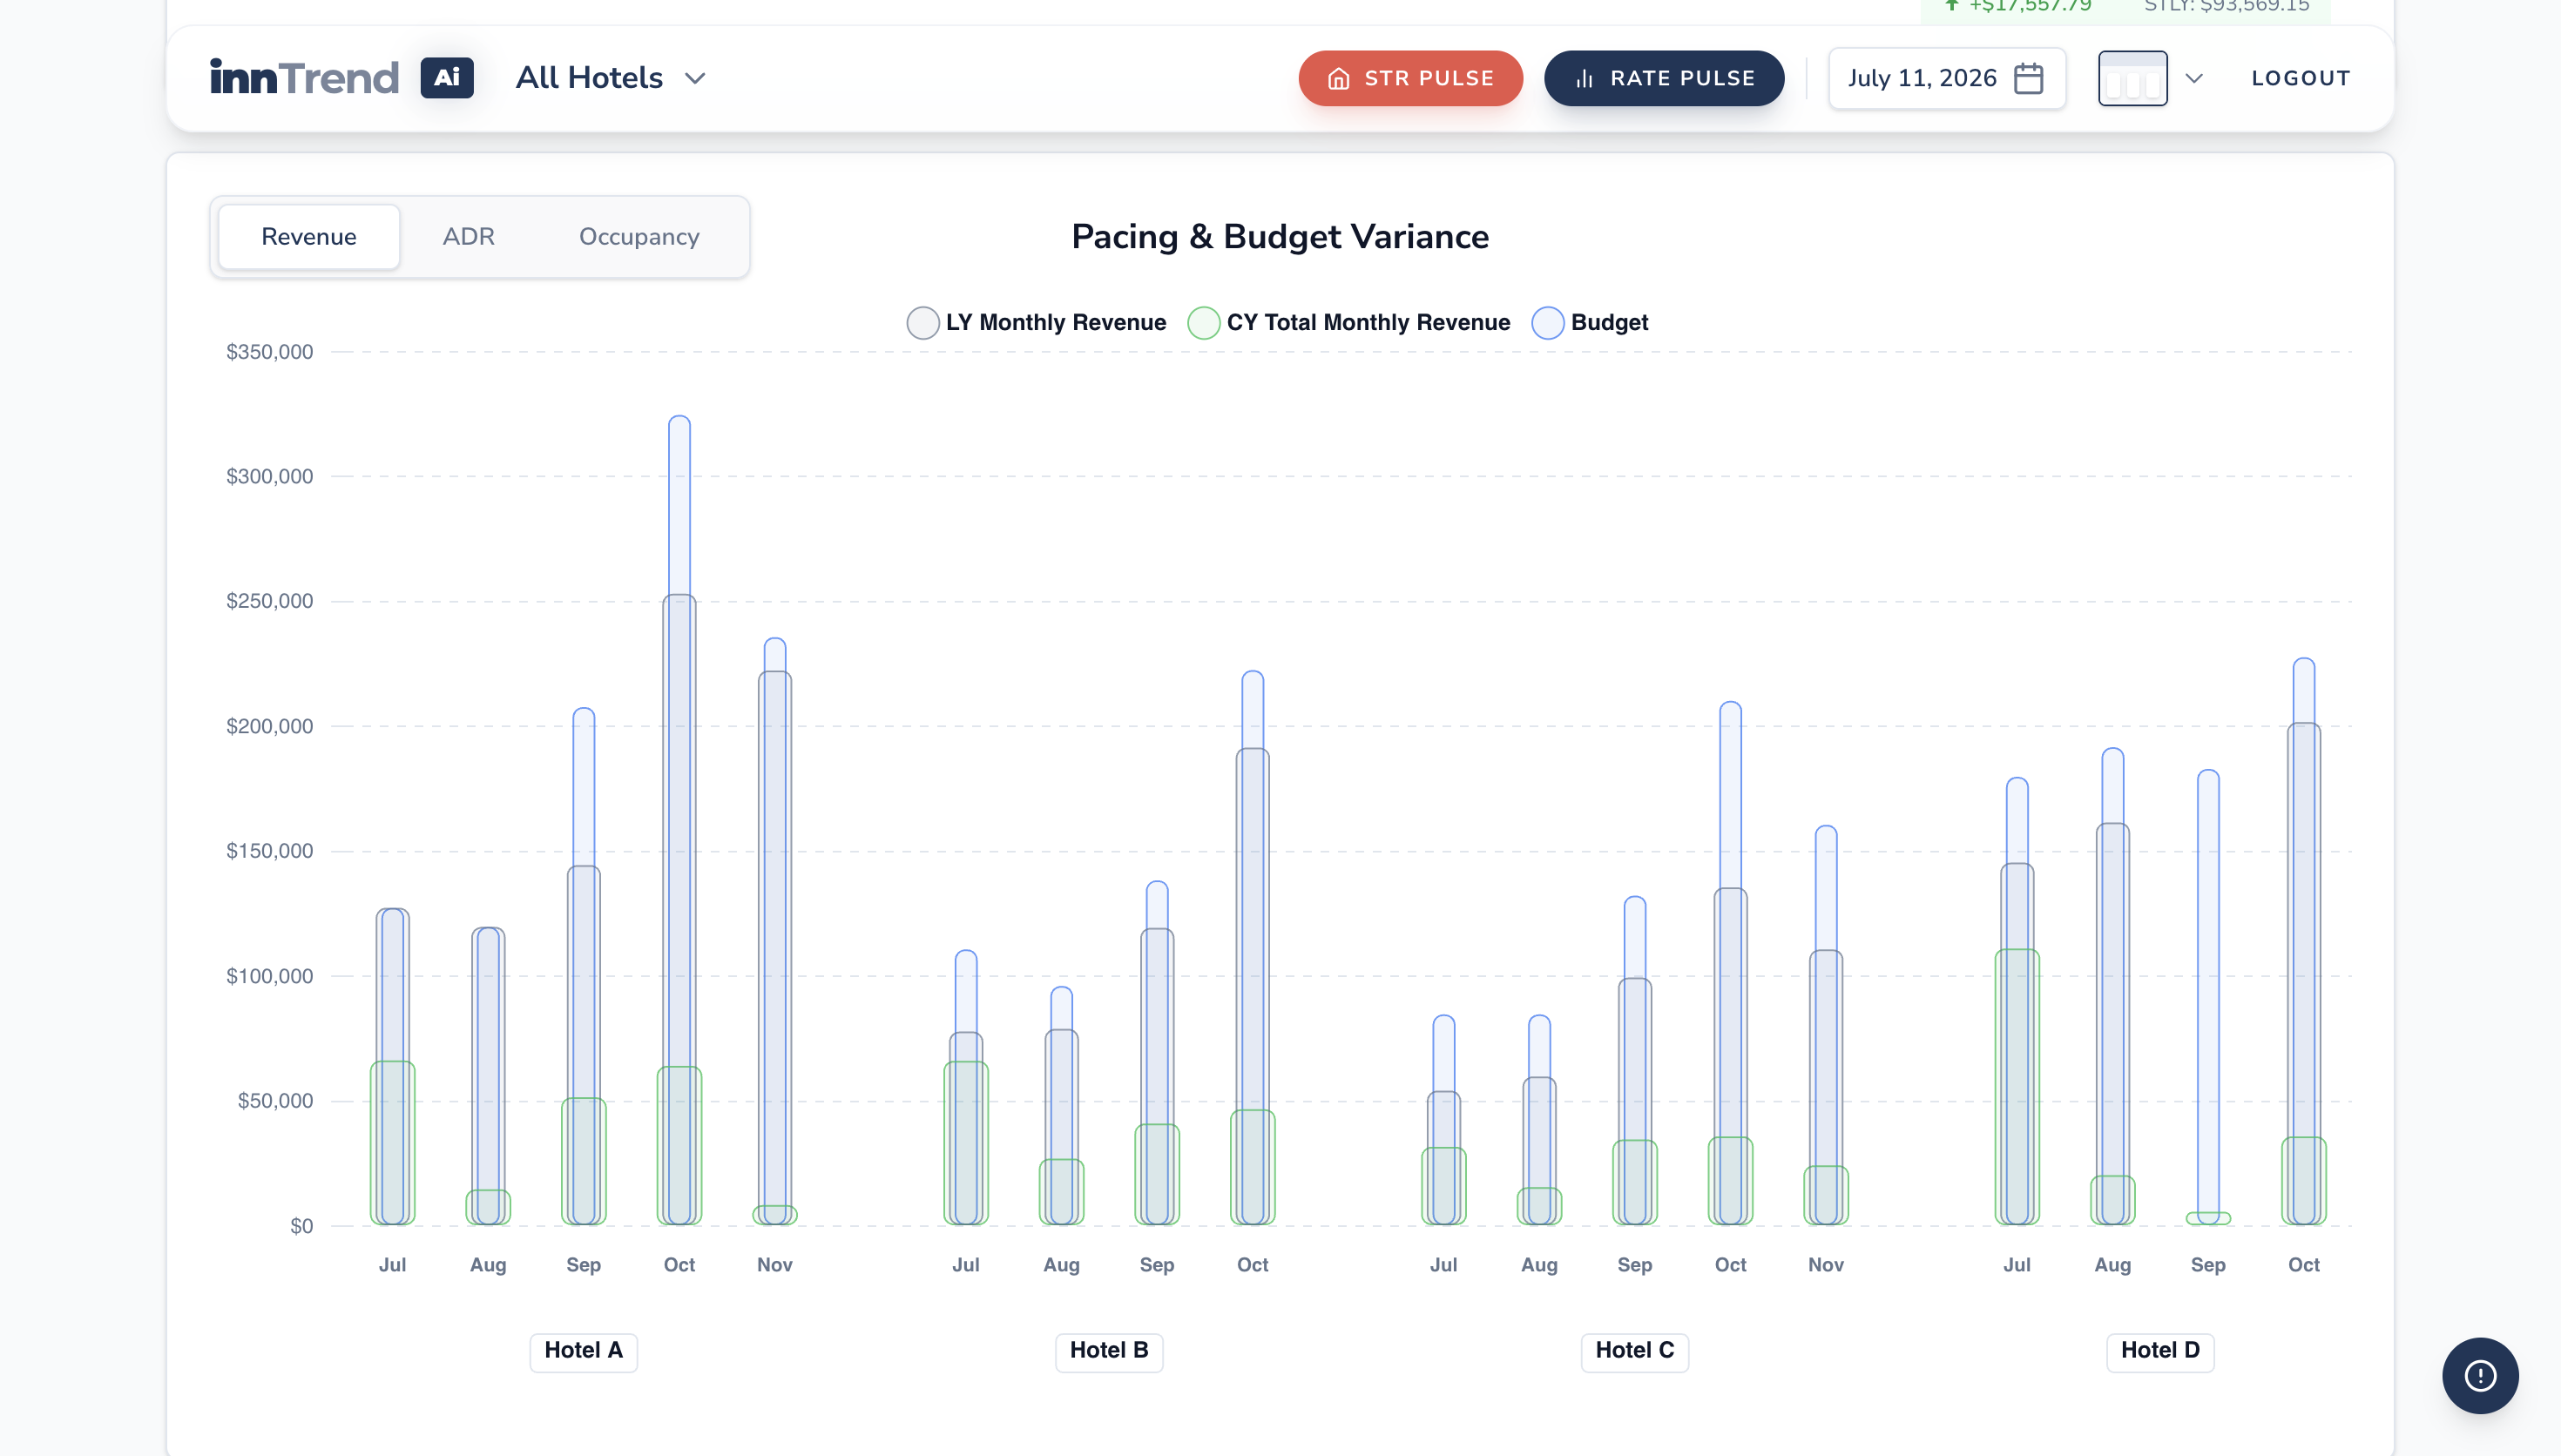
Task: Click the calendar icon in date field
Action: pos(2029,78)
